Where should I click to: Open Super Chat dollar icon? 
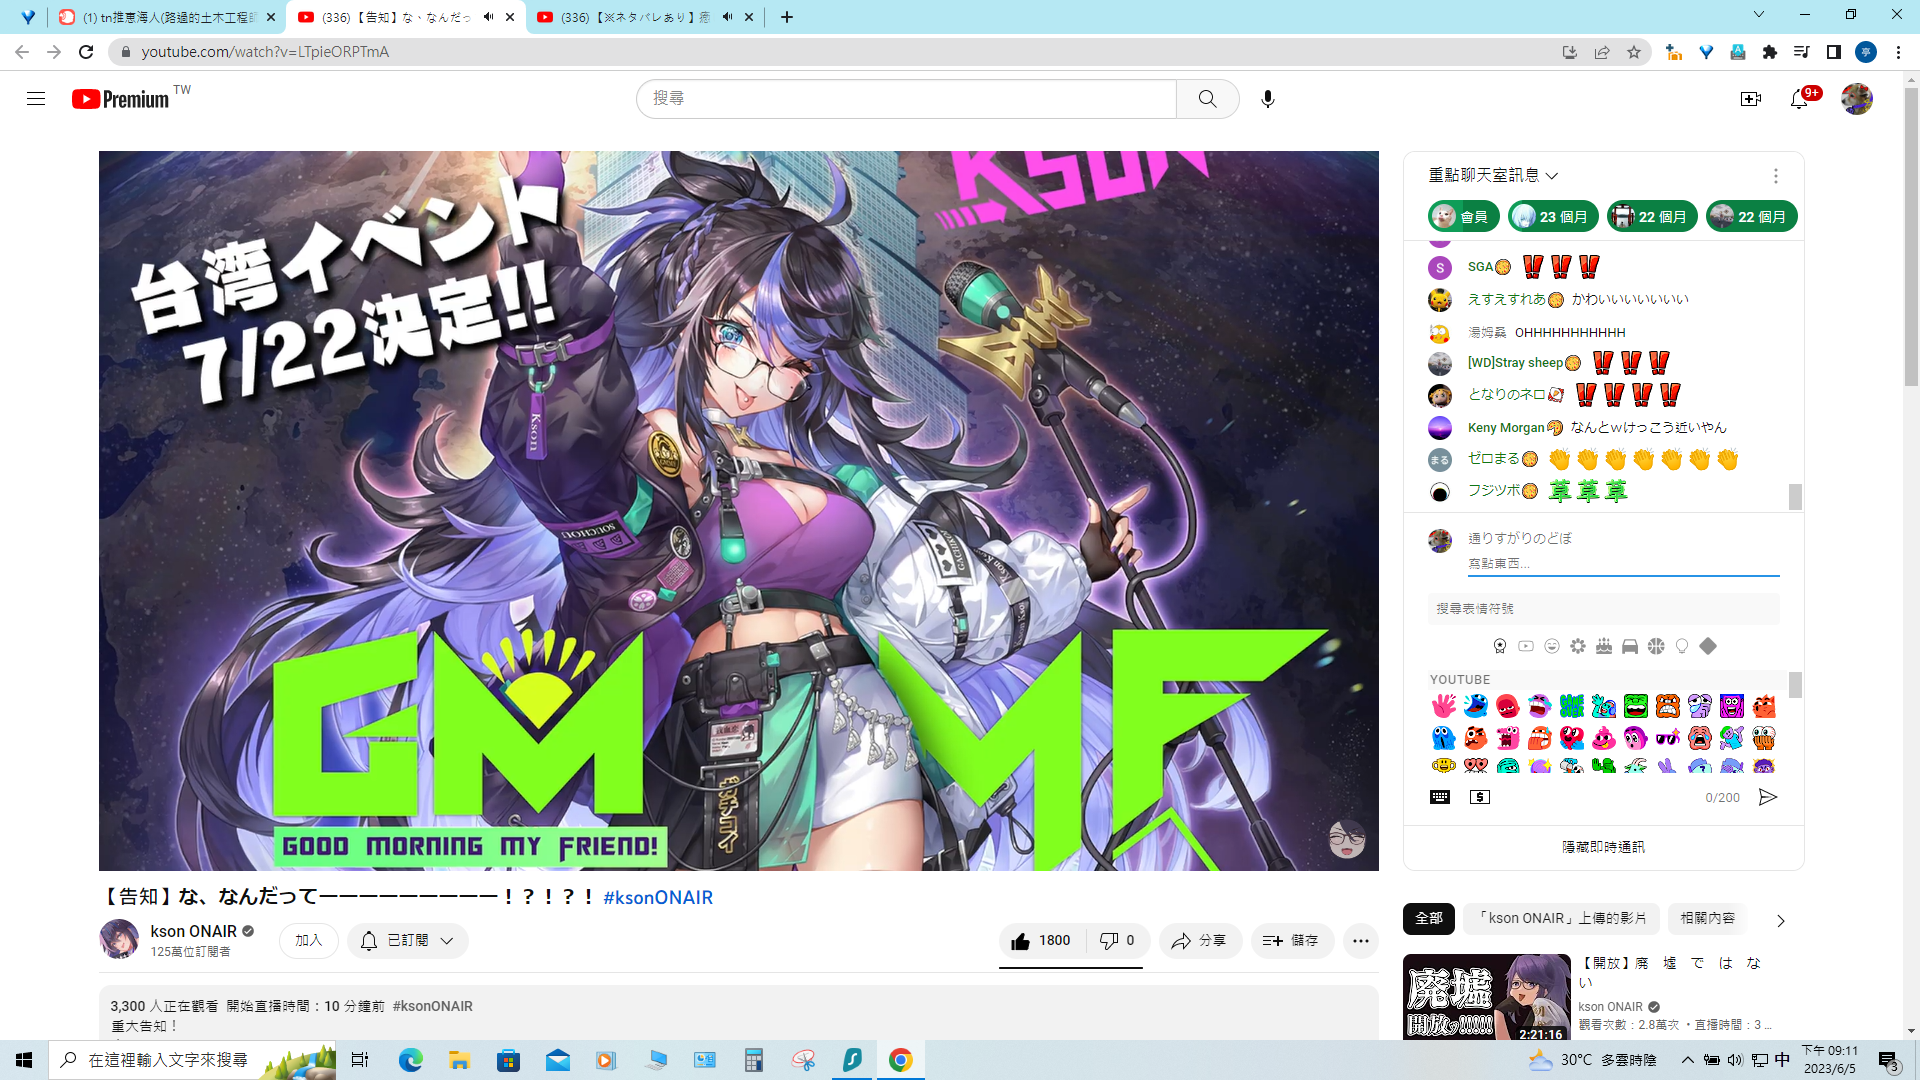click(x=1480, y=797)
